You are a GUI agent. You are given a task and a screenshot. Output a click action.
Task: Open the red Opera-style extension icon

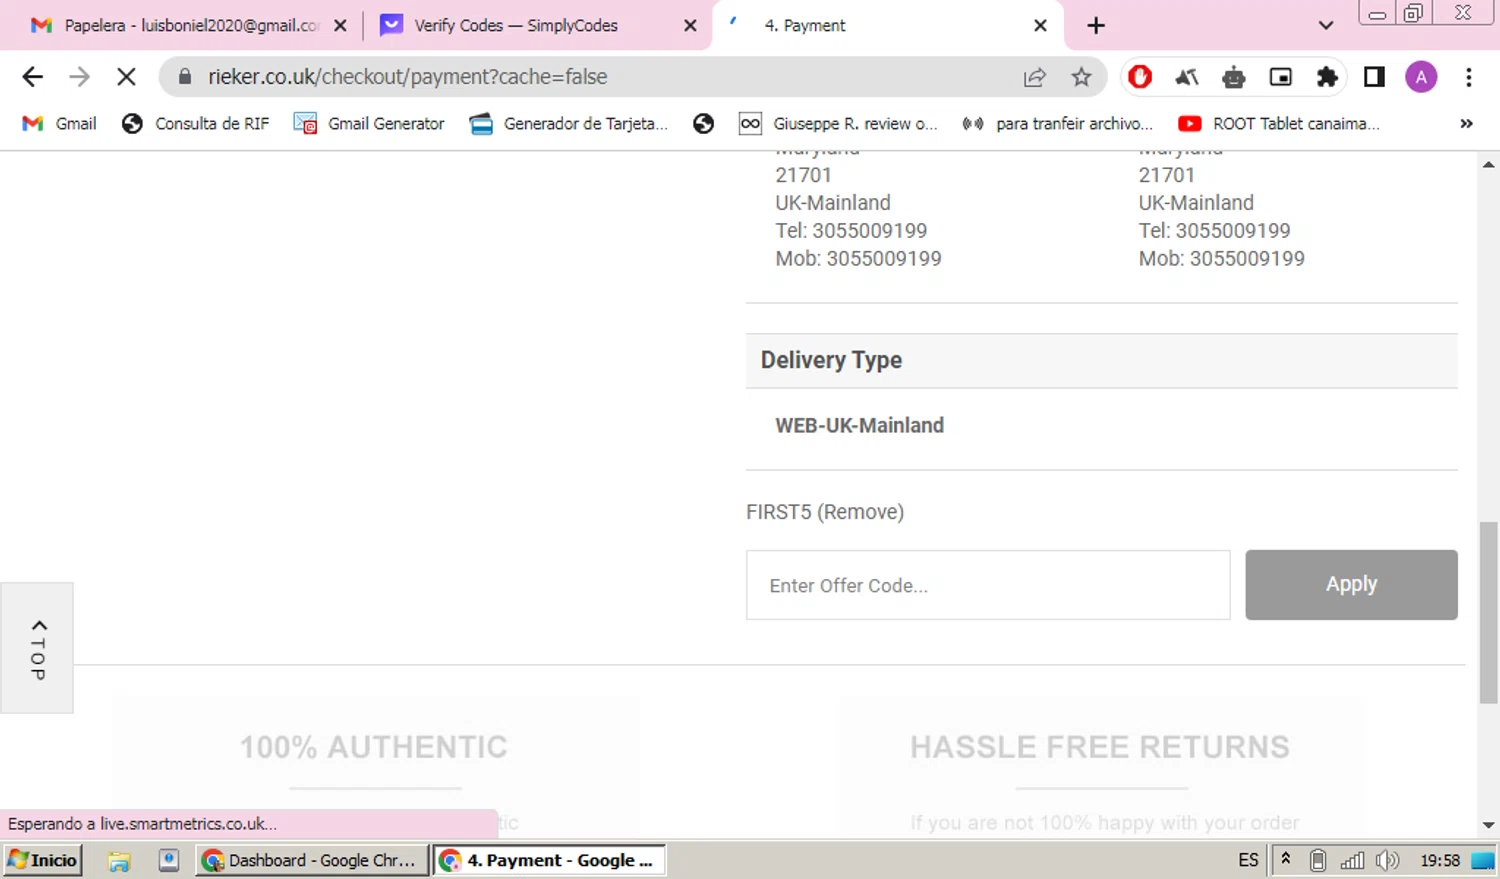click(x=1140, y=77)
